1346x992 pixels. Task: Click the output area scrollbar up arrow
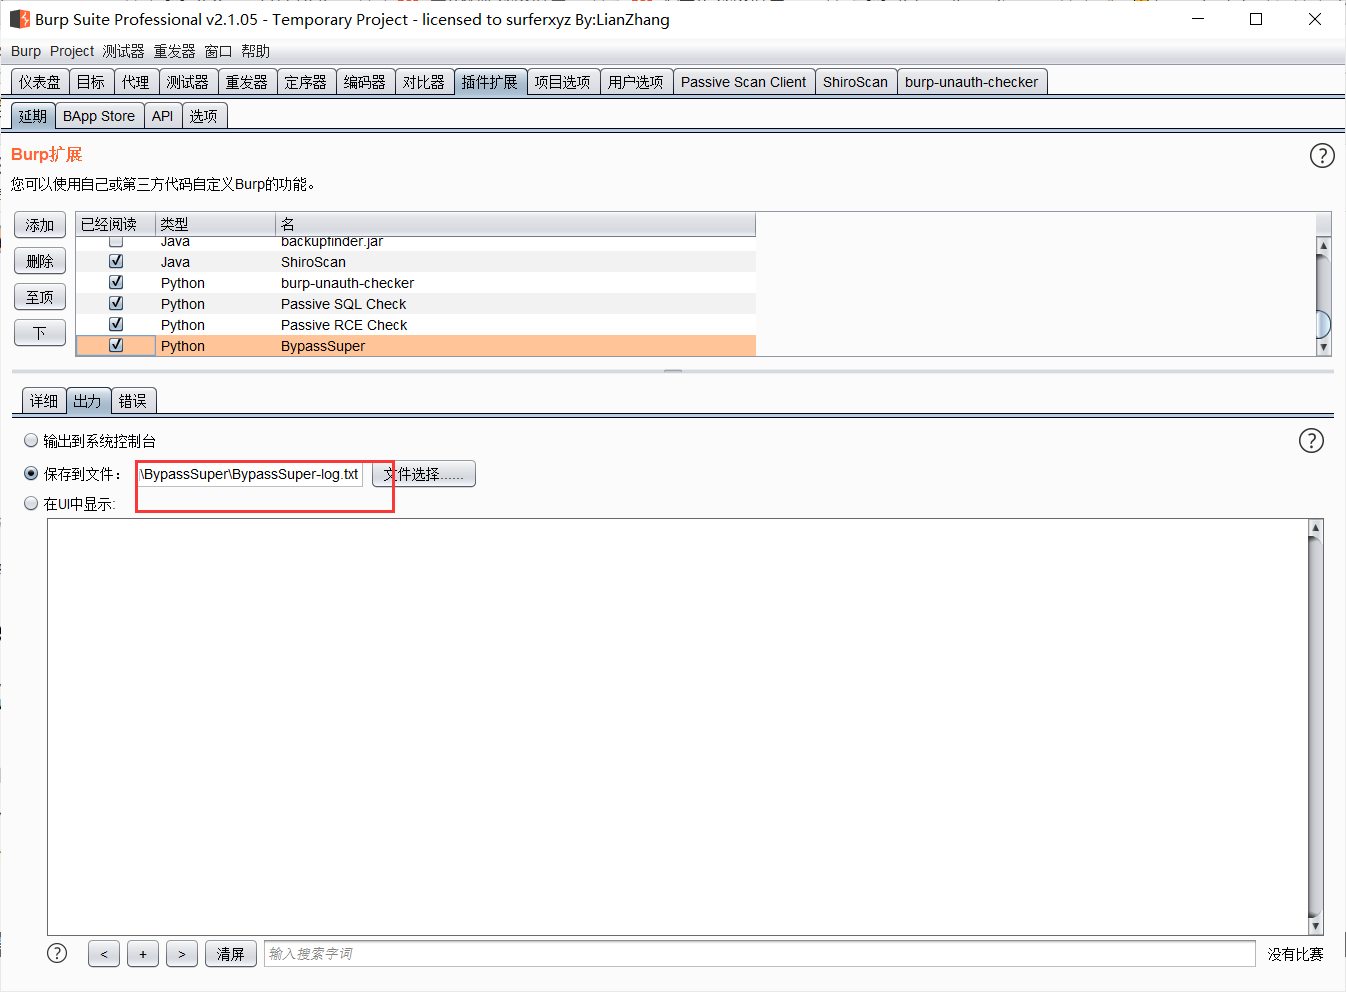(x=1316, y=527)
